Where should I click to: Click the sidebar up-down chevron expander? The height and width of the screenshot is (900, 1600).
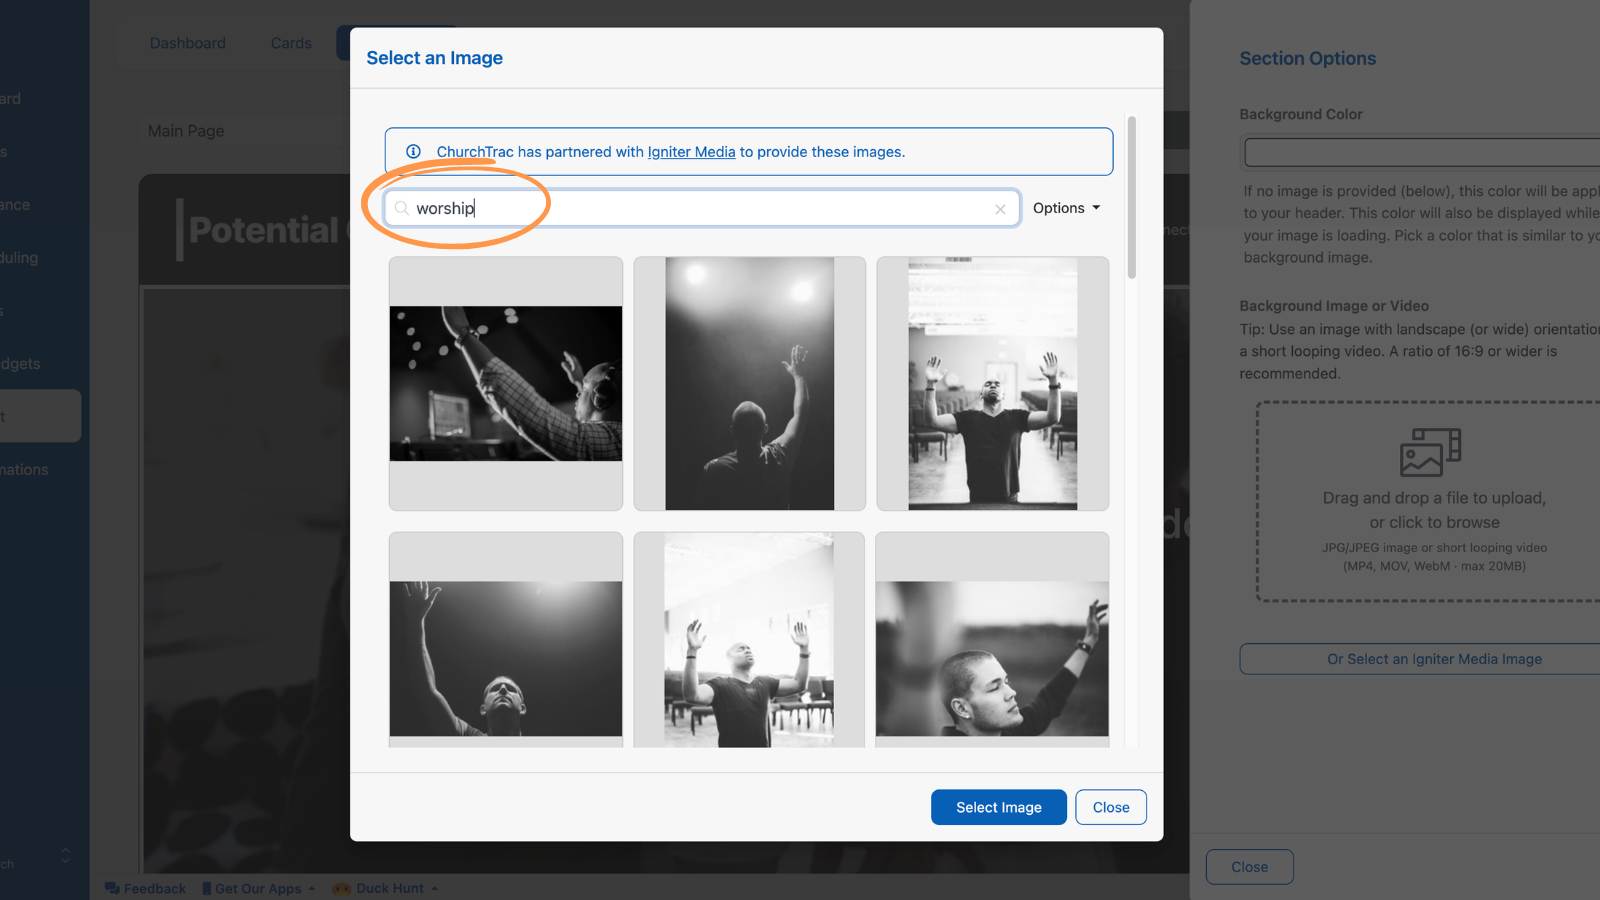(66, 855)
